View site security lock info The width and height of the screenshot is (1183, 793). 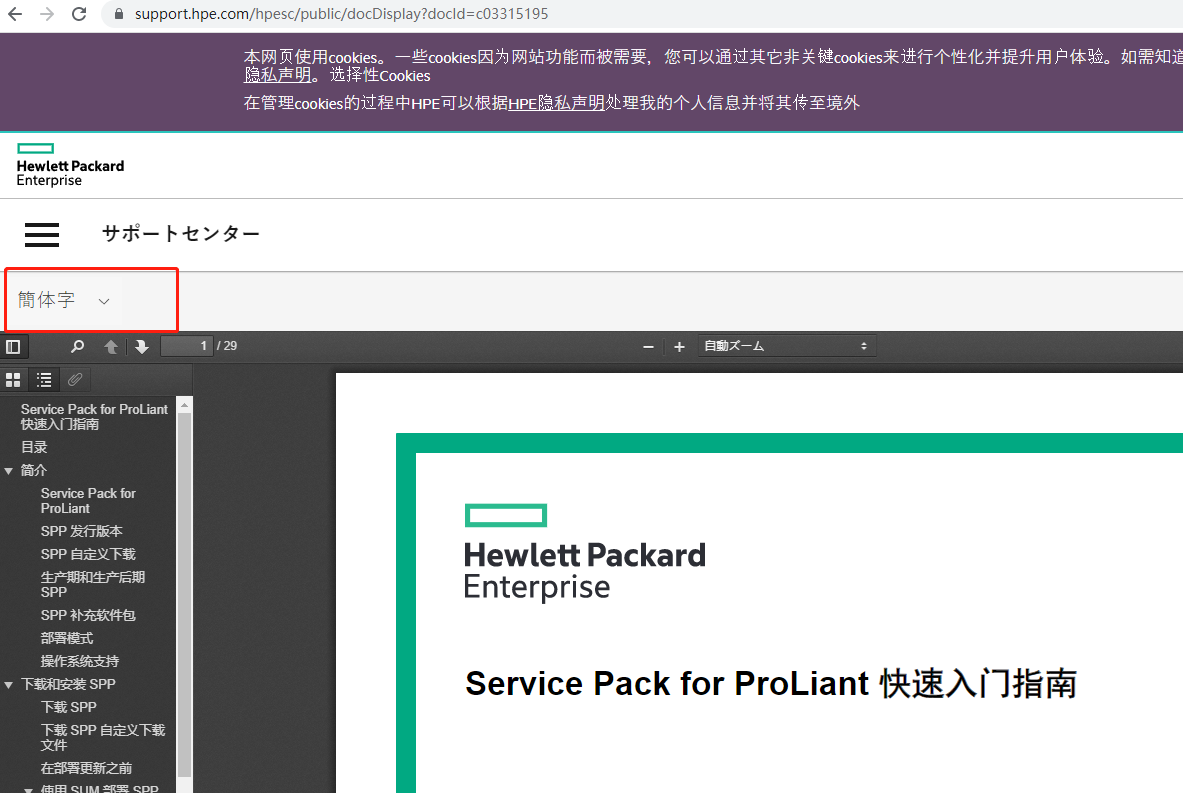pyautogui.click(x=118, y=14)
